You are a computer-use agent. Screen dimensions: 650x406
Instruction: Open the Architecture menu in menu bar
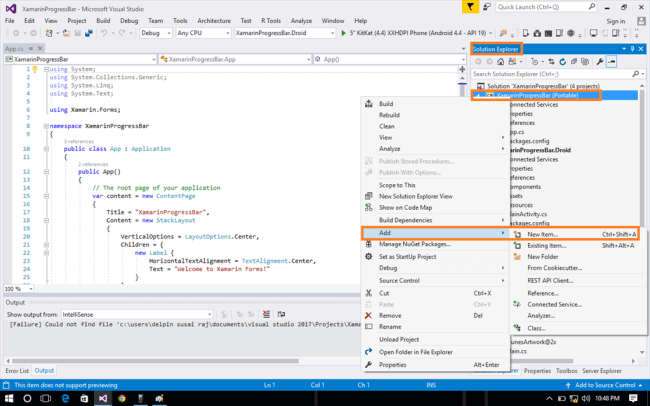213,20
